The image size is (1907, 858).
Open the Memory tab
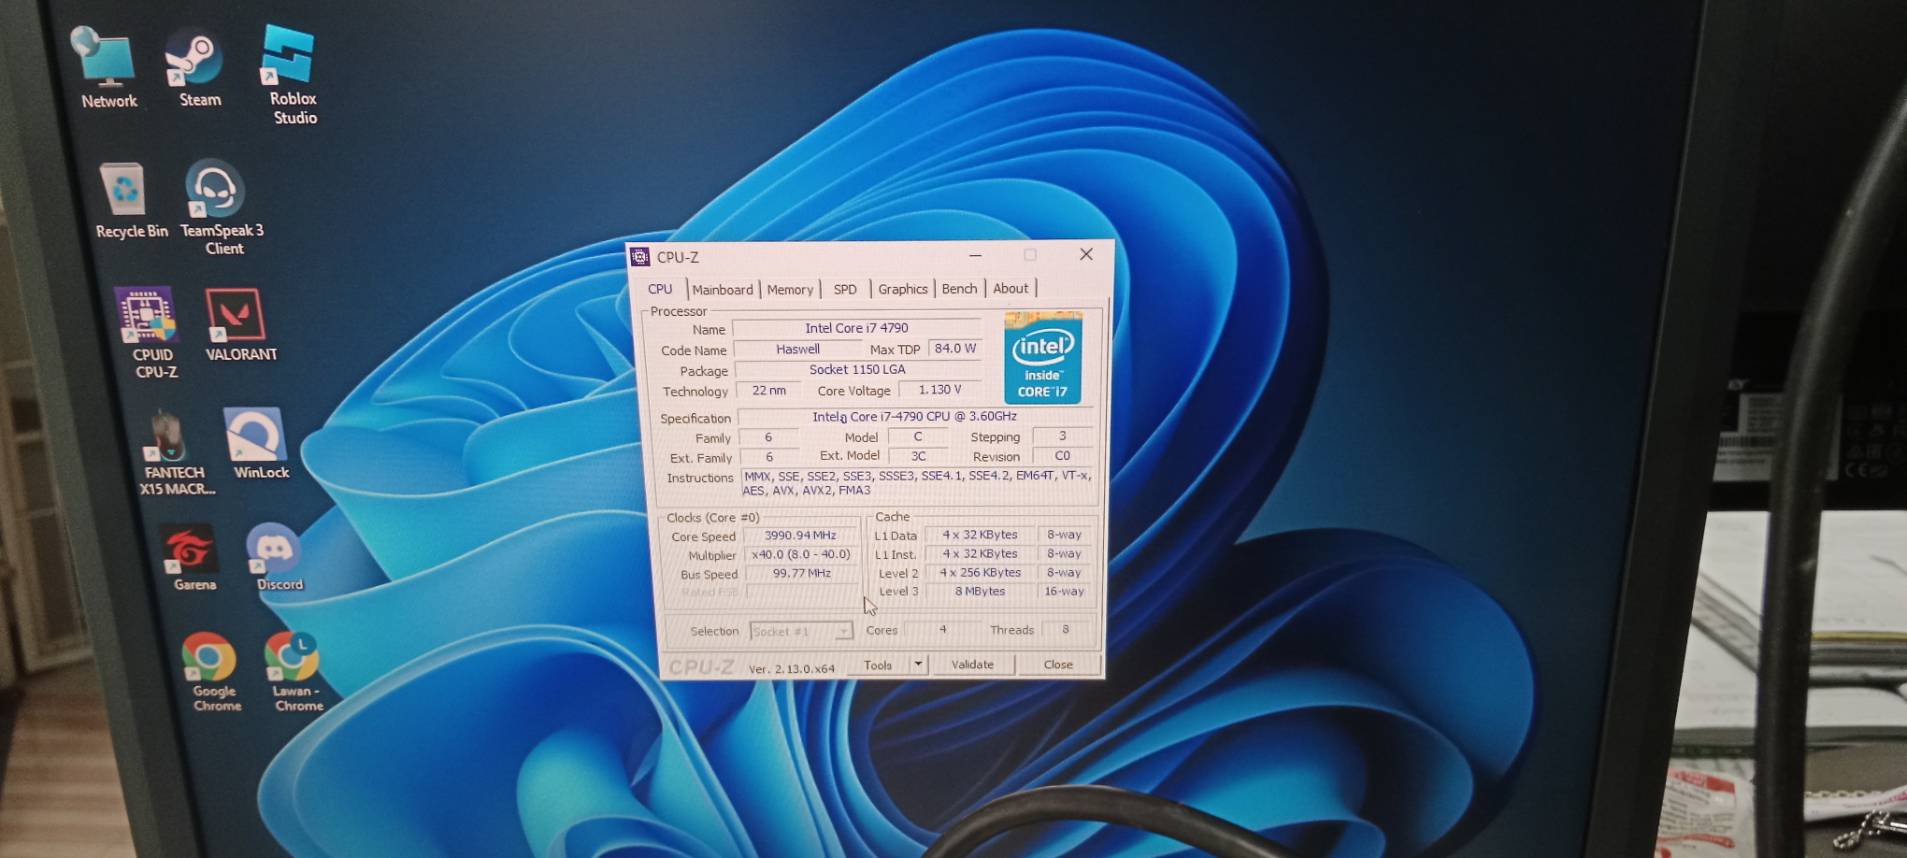click(790, 290)
